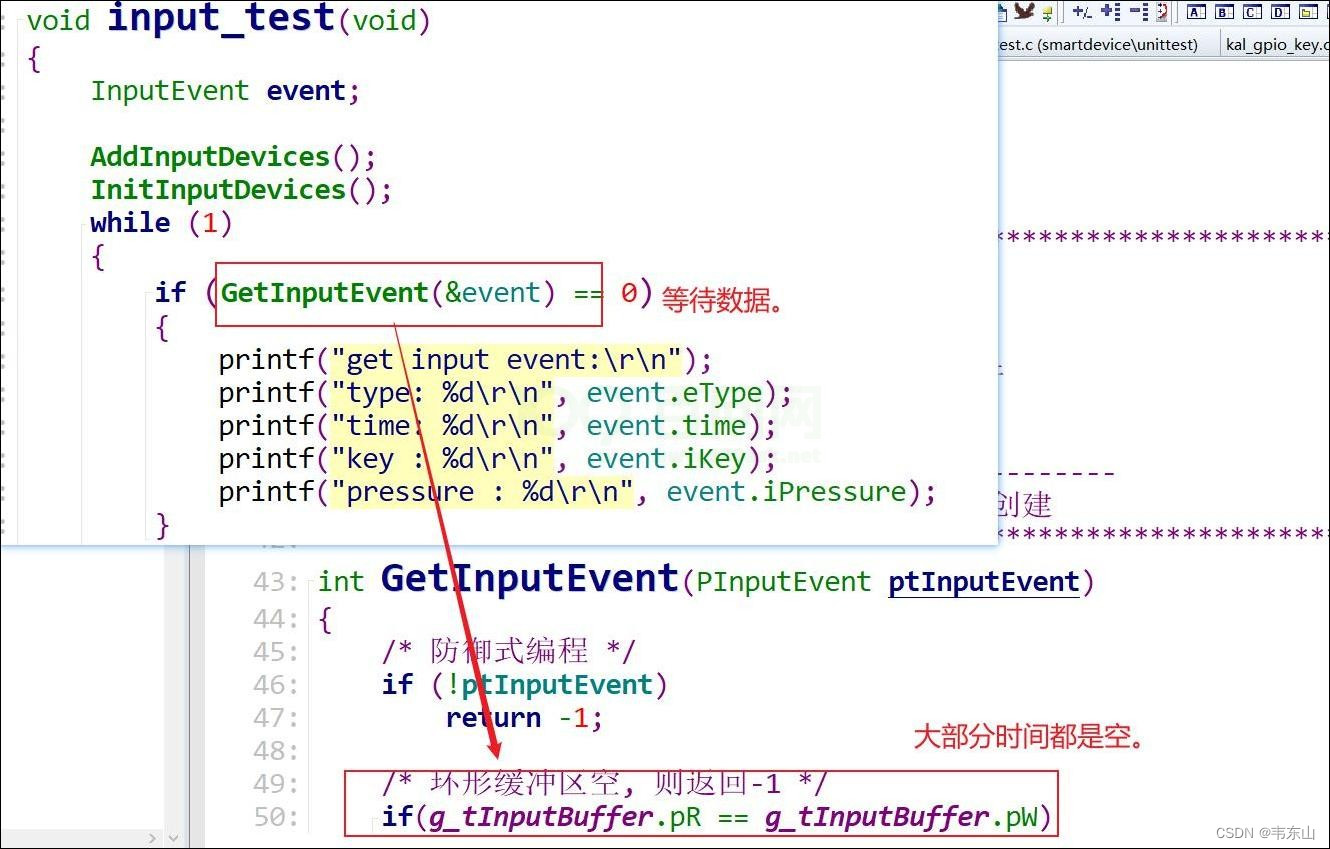1330x849 pixels.
Task: Click the collapse-all minus-with-lines toolbar icon
Action: [1138, 12]
